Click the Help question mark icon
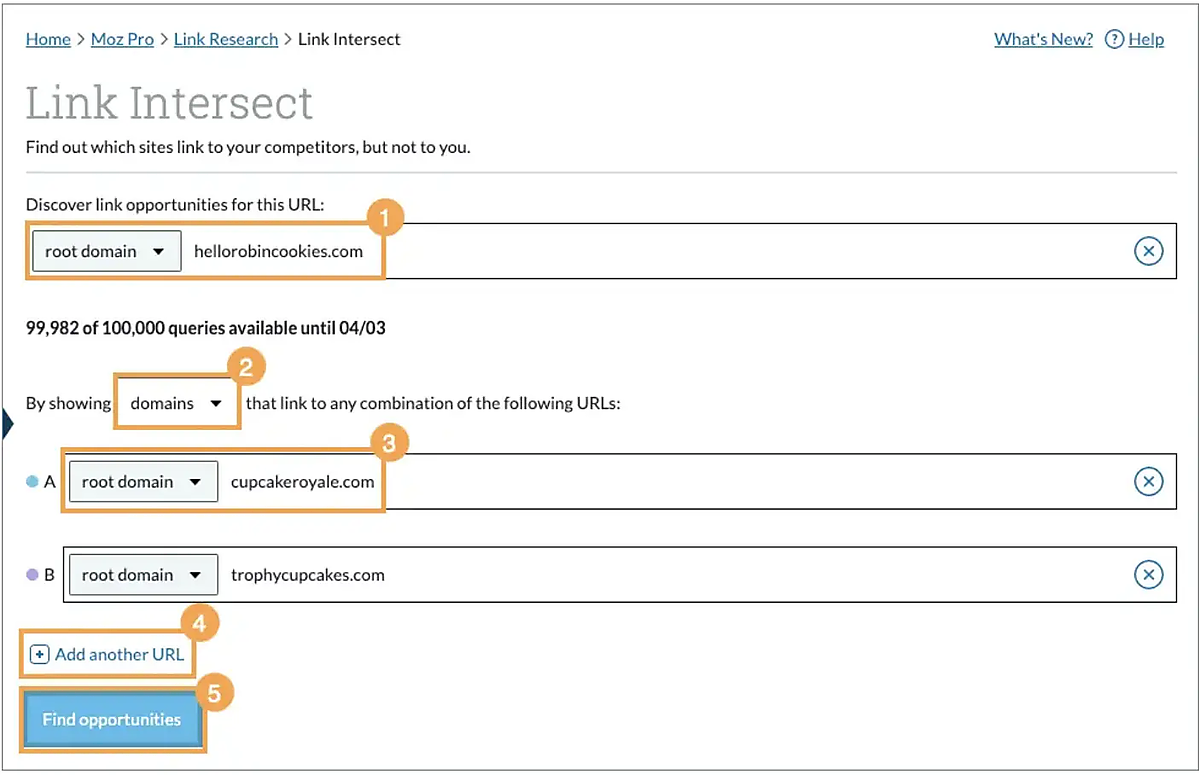This screenshot has height=775, width=1200. [1114, 39]
